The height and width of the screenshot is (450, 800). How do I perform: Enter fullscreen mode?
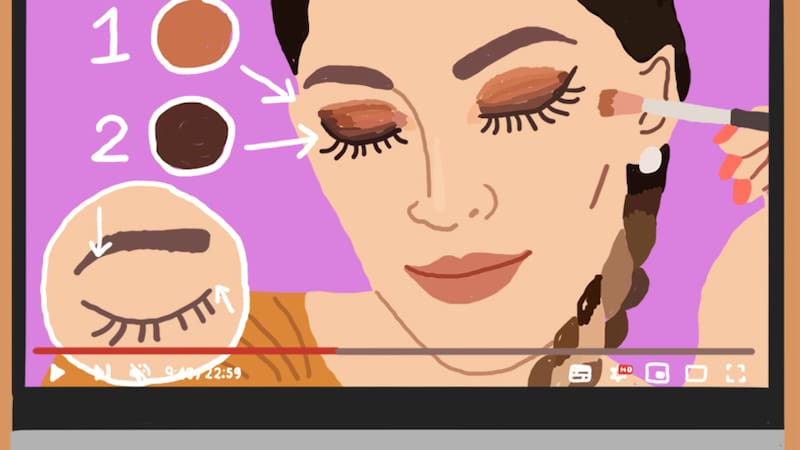[736, 373]
